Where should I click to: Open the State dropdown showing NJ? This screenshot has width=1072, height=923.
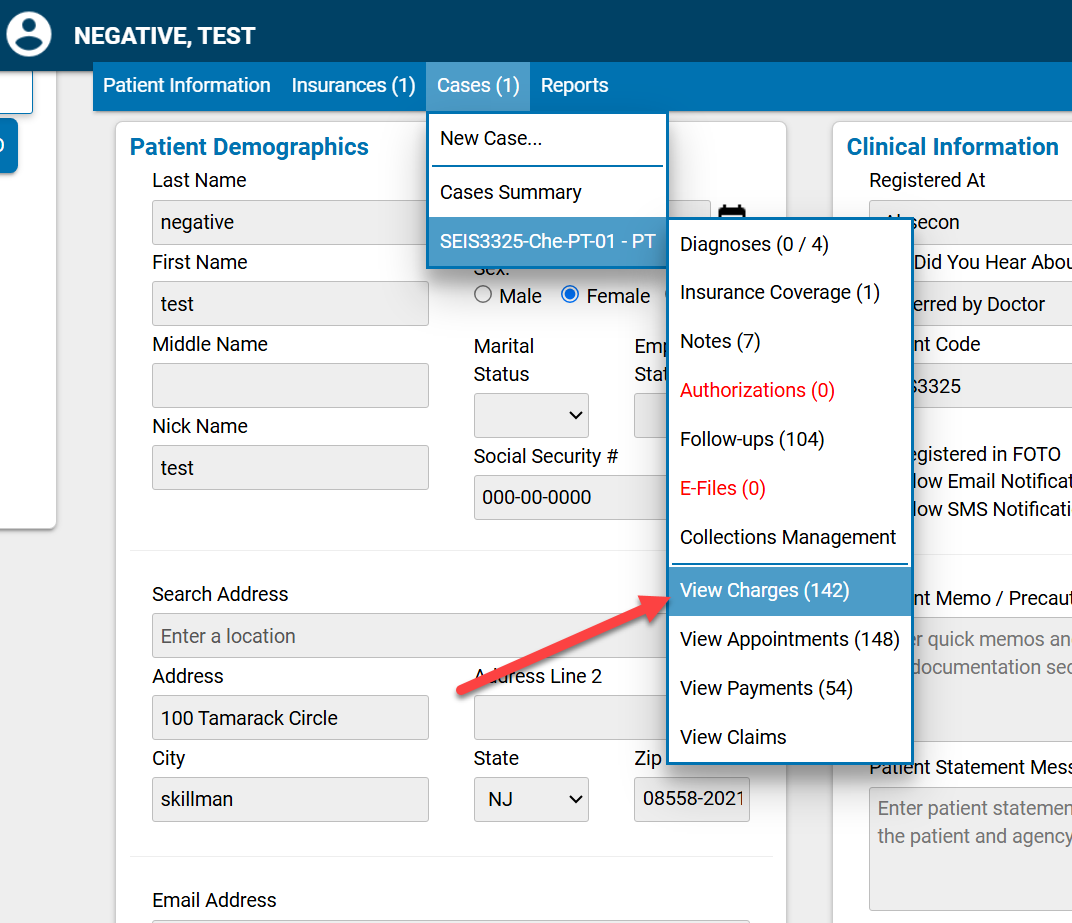[x=531, y=799]
